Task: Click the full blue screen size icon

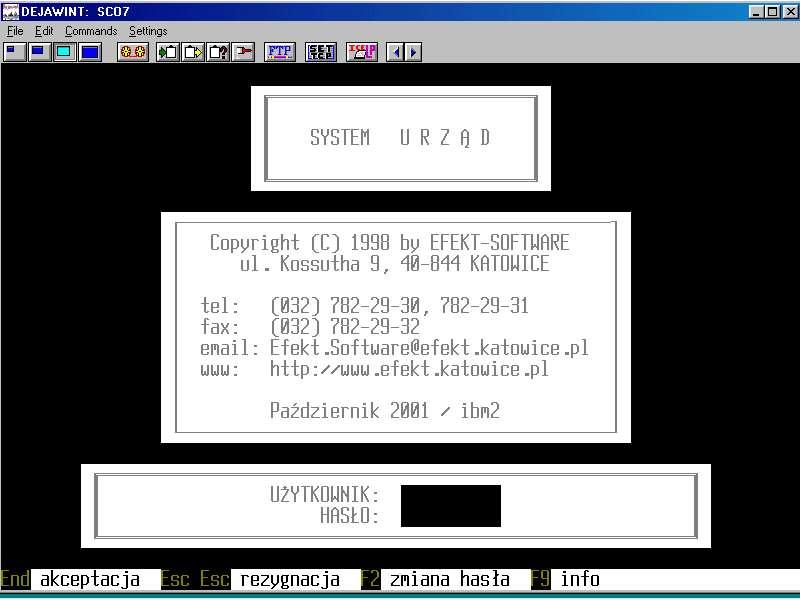Action: pyautogui.click(x=90, y=52)
